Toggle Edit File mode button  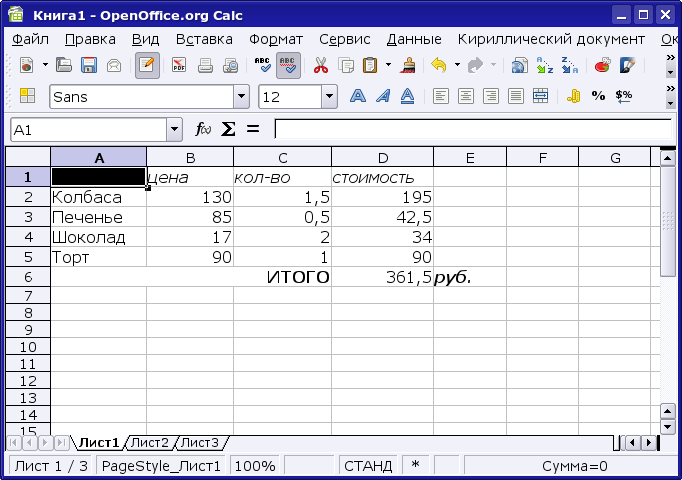[x=147, y=66]
